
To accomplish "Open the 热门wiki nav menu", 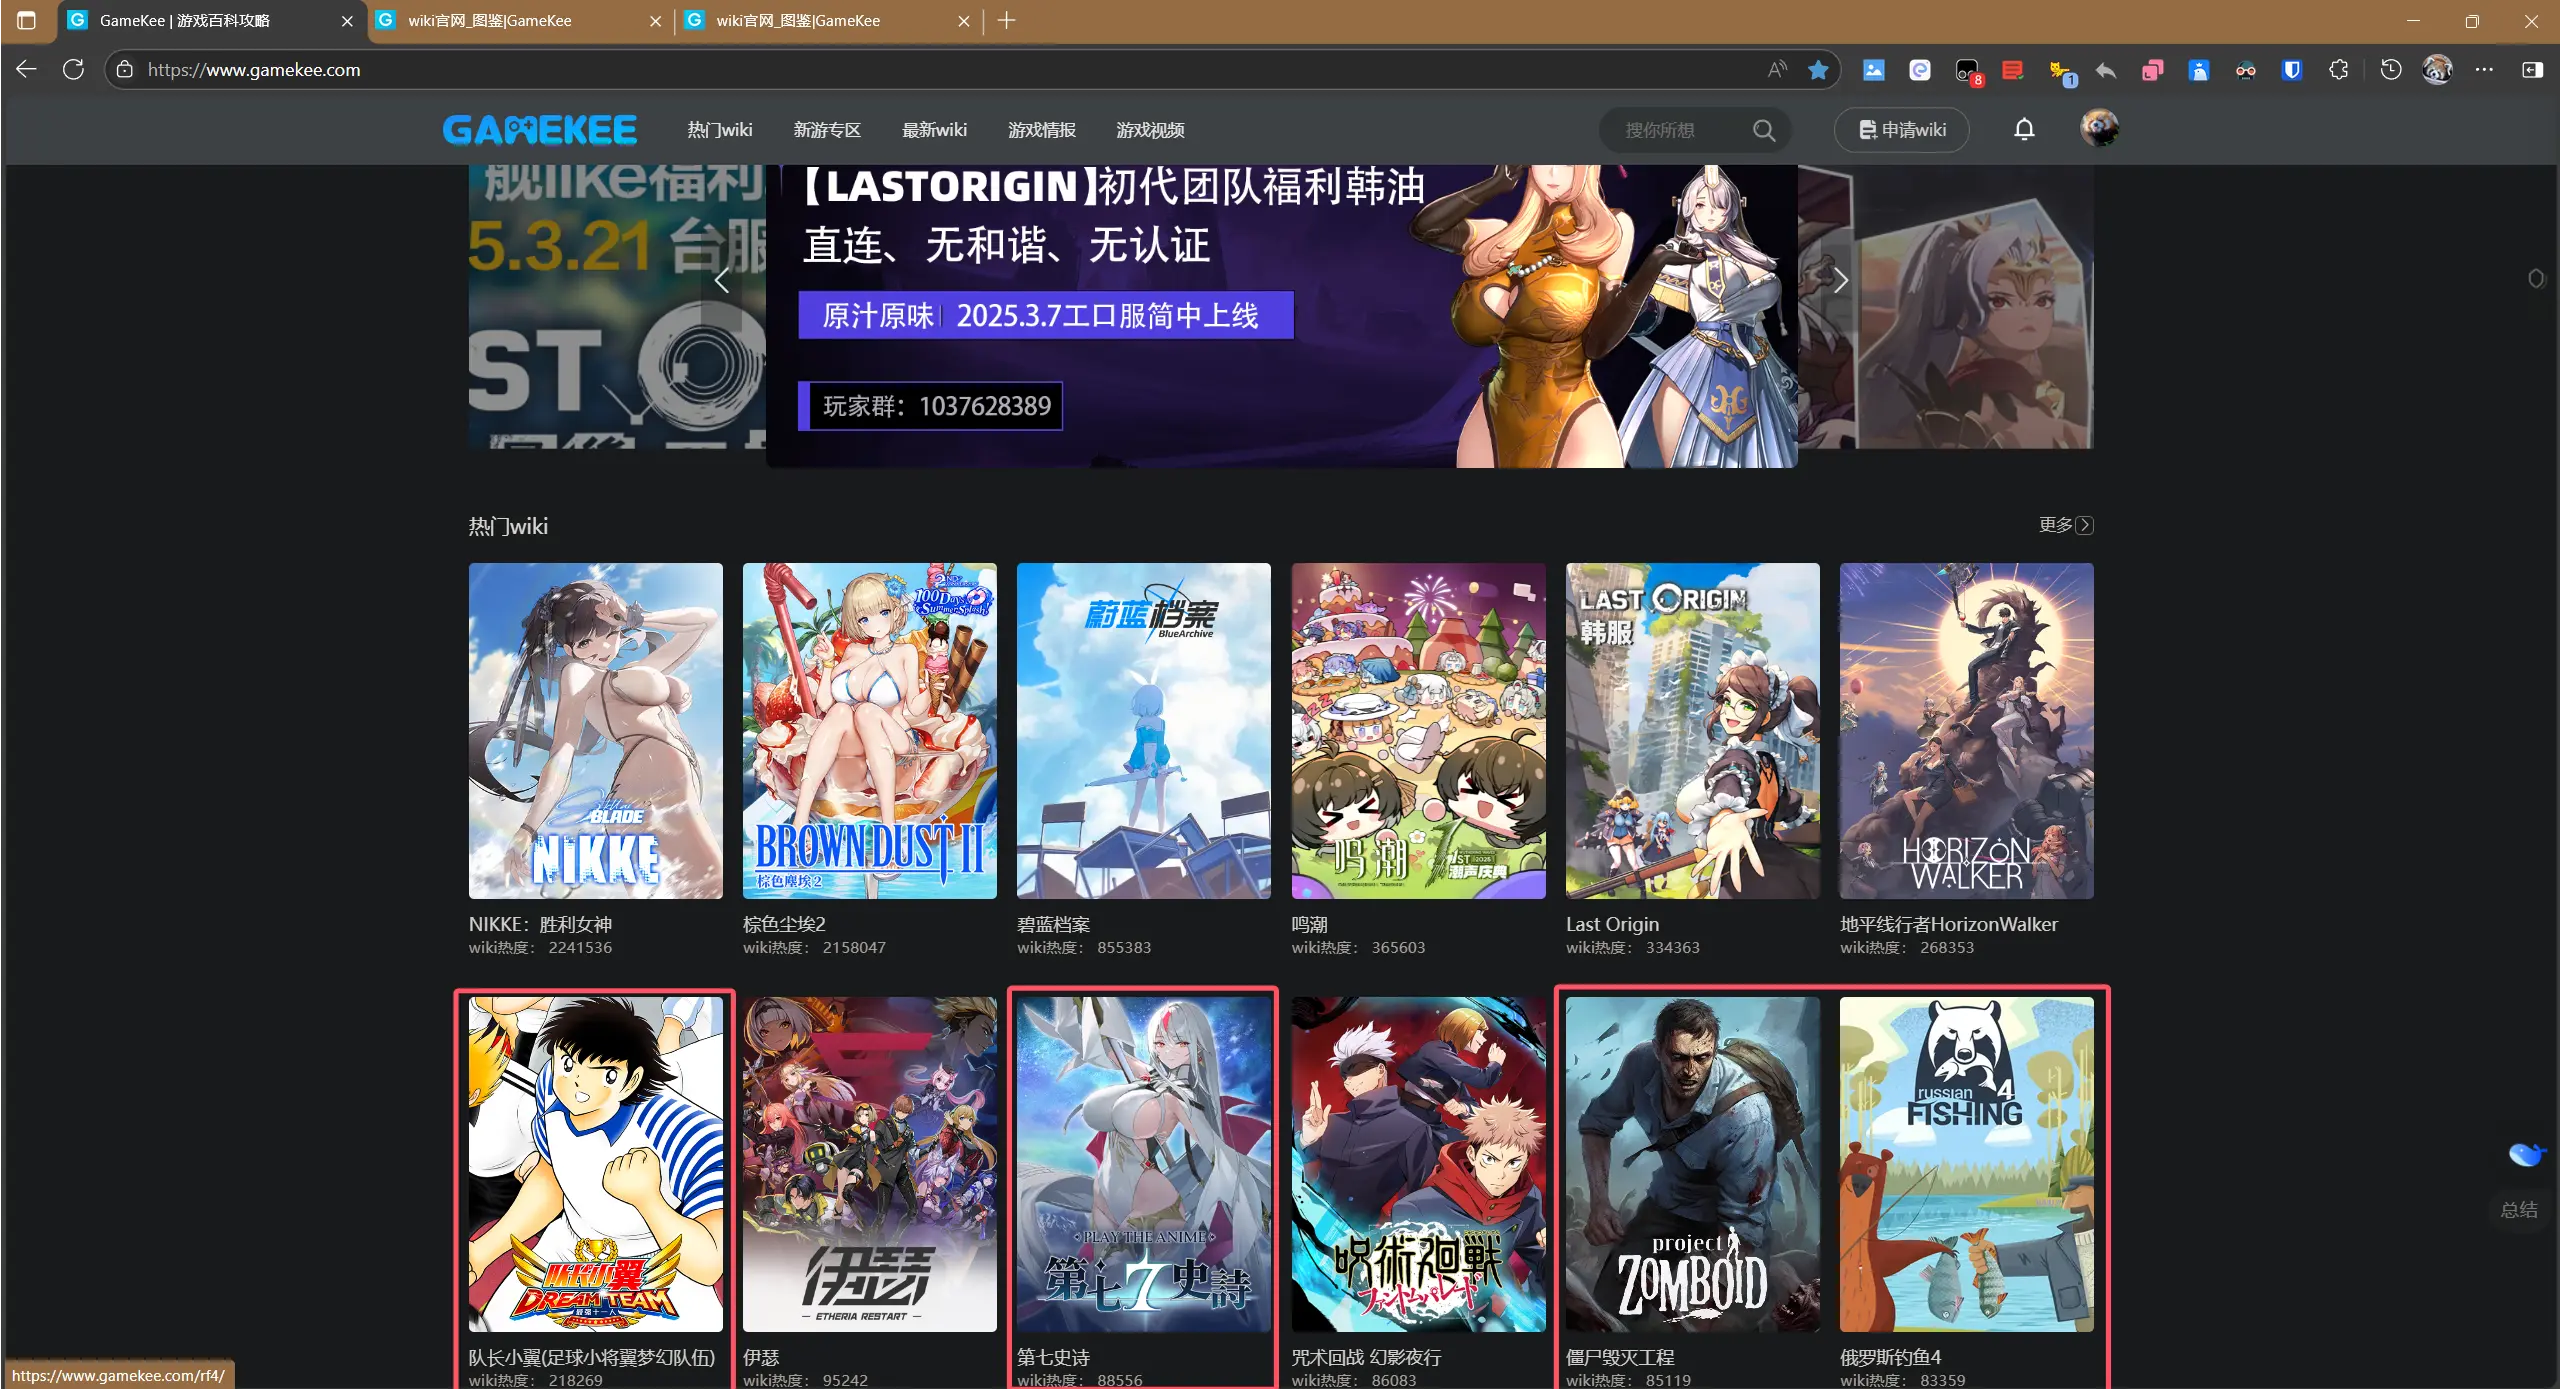I will 720,130.
